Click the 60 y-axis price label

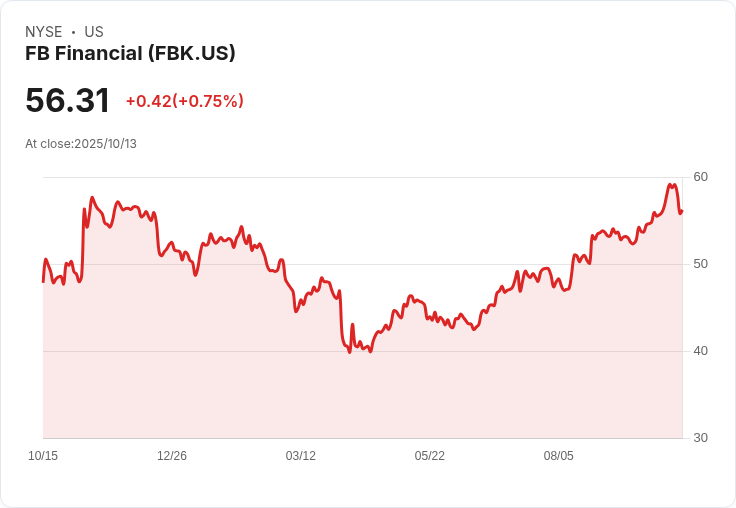coord(700,177)
